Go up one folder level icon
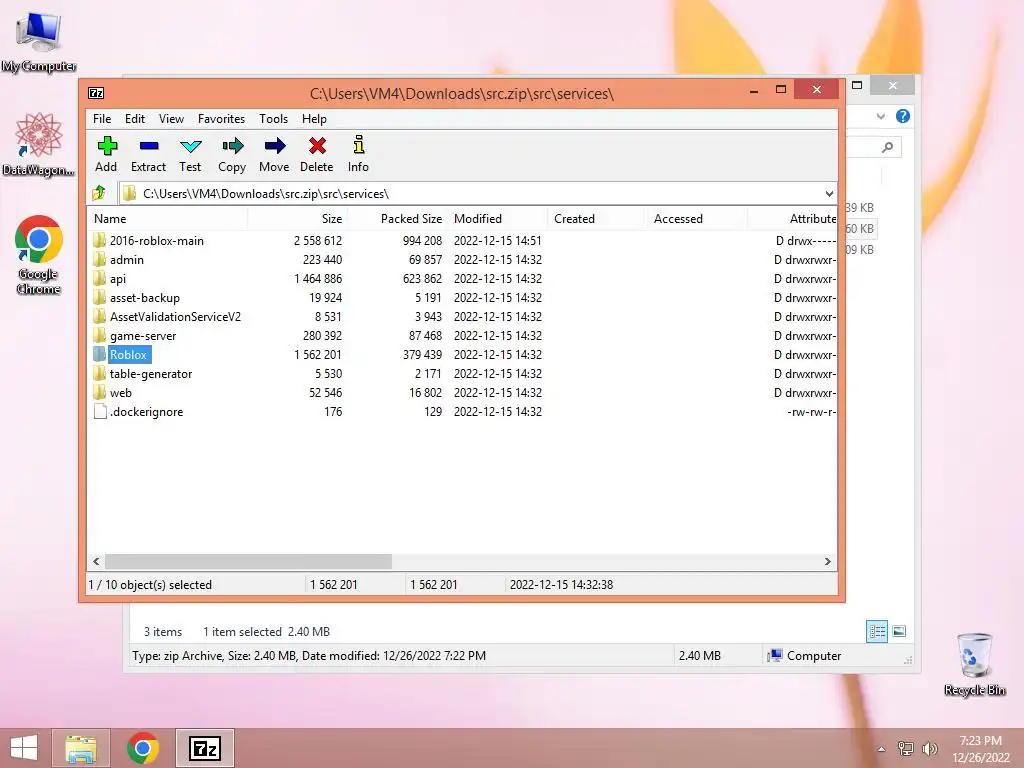The width and height of the screenshot is (1024, 768). coord(99,193)
